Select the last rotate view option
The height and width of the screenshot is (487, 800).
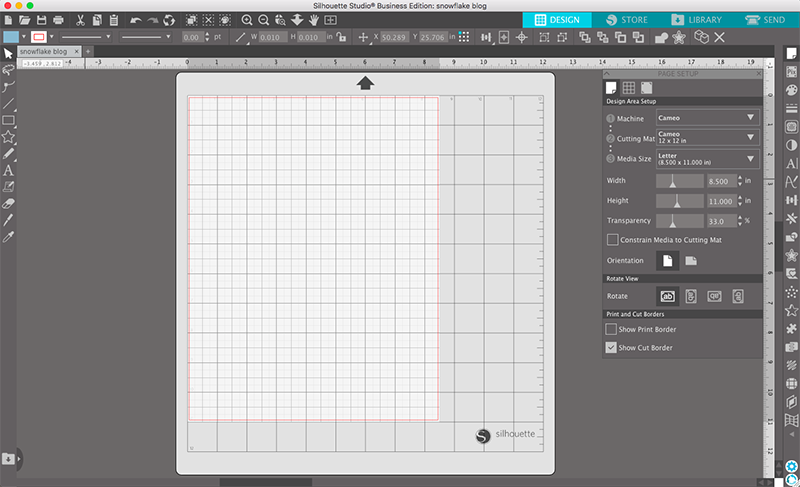click(738, 296)
